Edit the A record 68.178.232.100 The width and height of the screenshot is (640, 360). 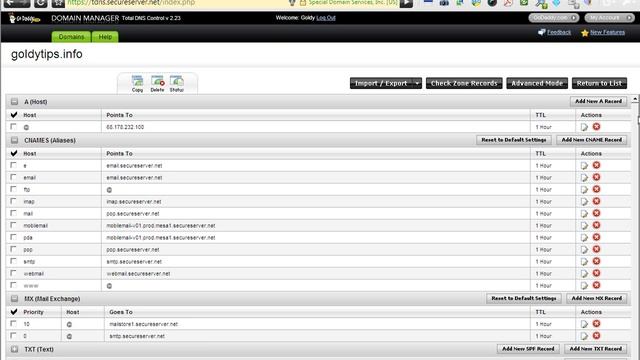[x=584, y=127]
